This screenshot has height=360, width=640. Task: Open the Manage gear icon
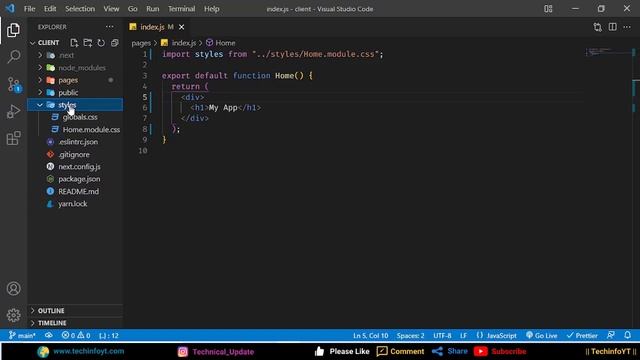click(13, 315)
